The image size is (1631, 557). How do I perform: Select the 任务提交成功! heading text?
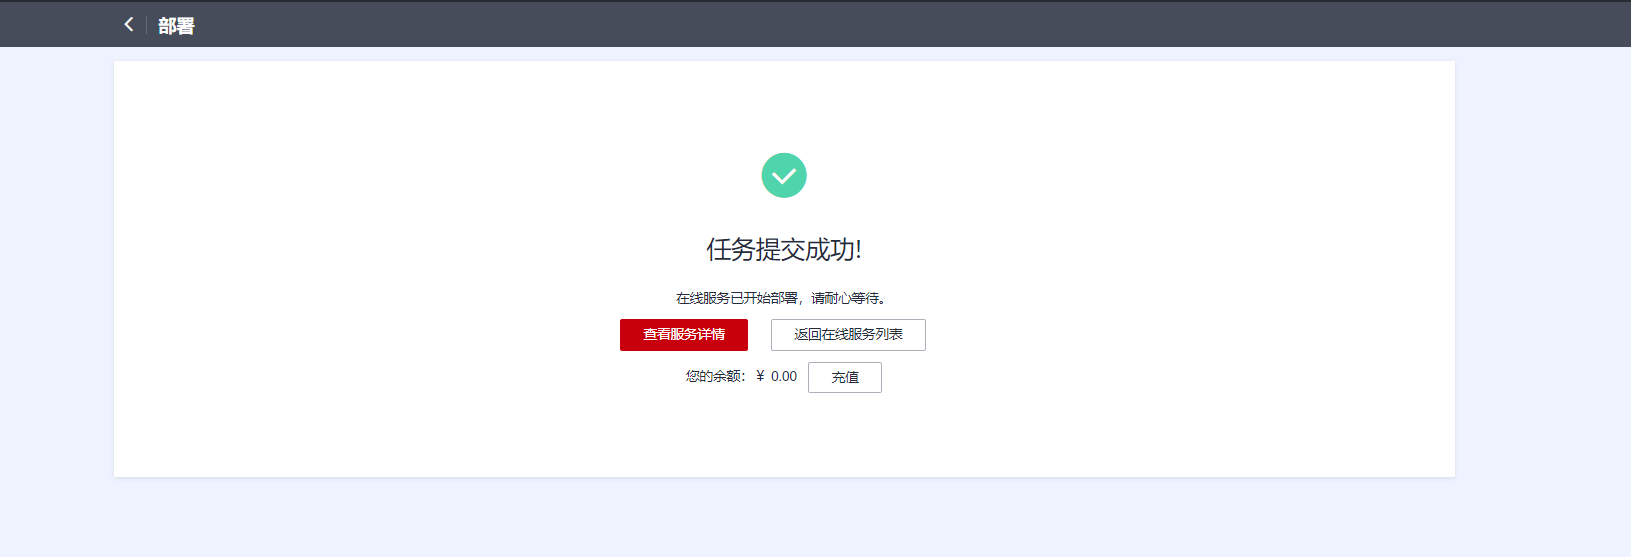click(784, 250)
